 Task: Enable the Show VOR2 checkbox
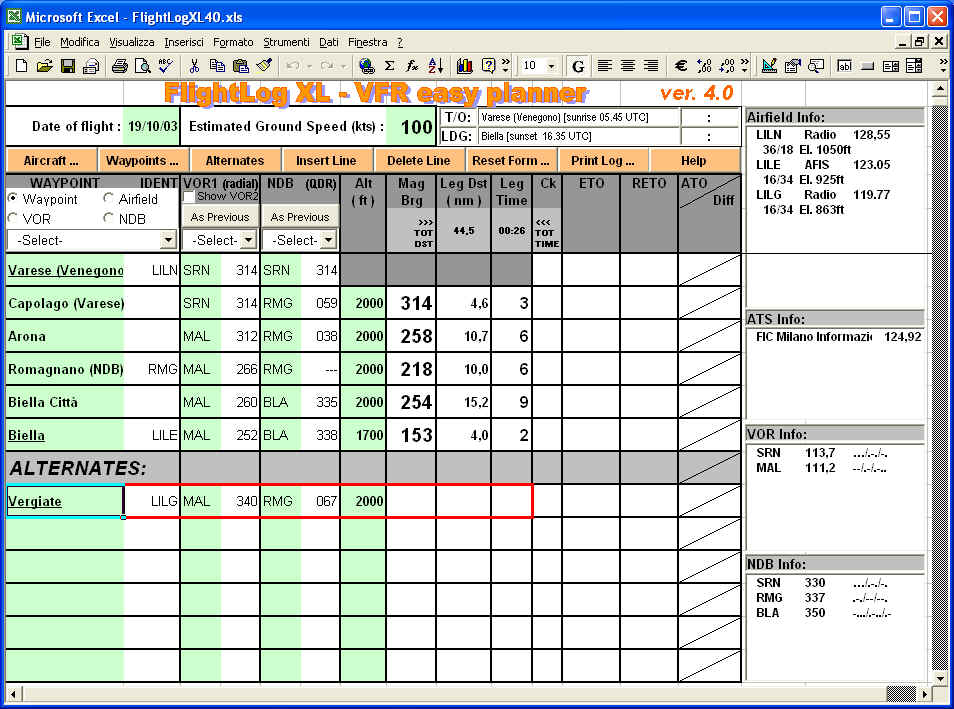(x=189, y=196)
